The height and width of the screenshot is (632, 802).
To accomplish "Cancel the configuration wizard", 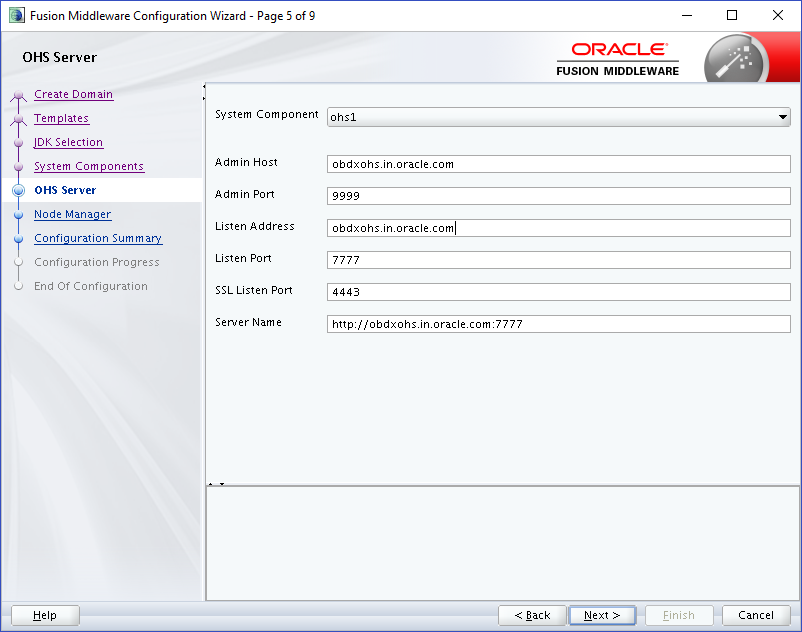I will click(755, 615).
